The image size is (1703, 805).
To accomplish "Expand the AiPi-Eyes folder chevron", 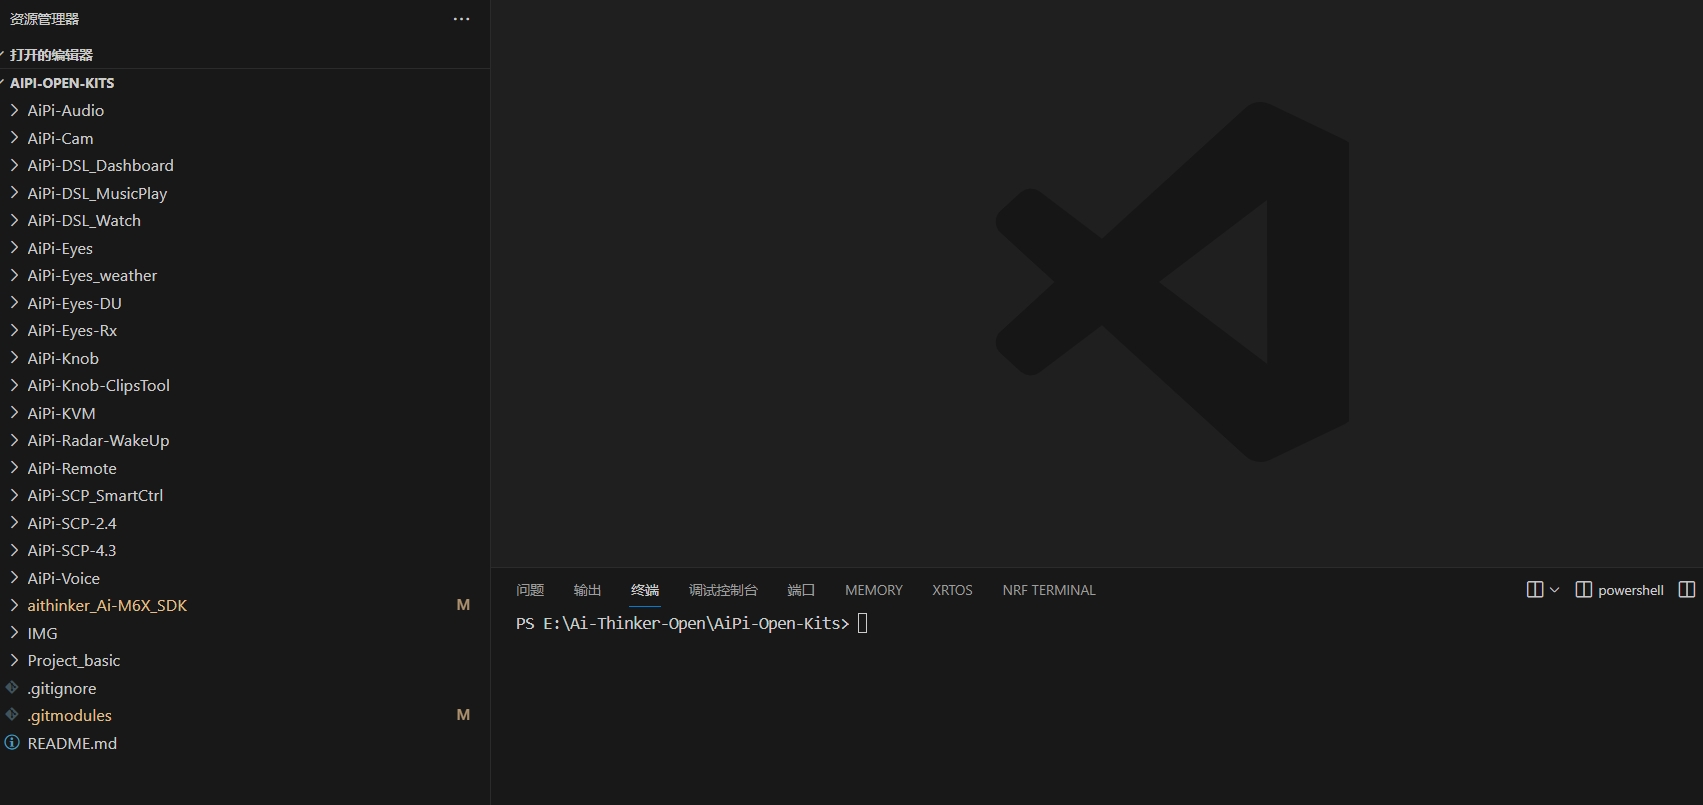I will pyautogui.click(x=14, y=248).
